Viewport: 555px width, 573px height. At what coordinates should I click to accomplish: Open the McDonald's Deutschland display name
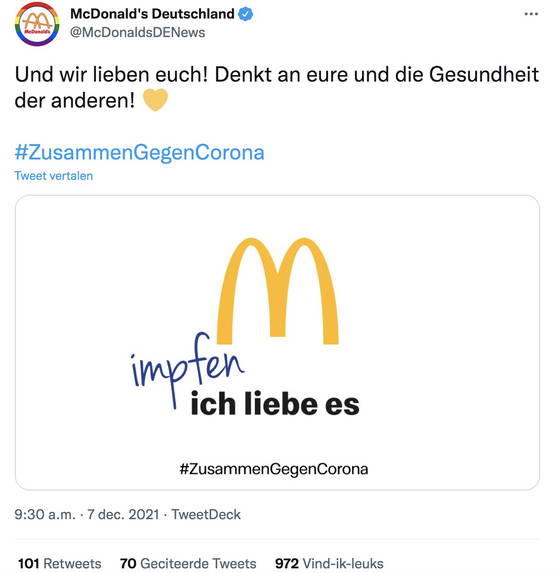tap(152, 14)
